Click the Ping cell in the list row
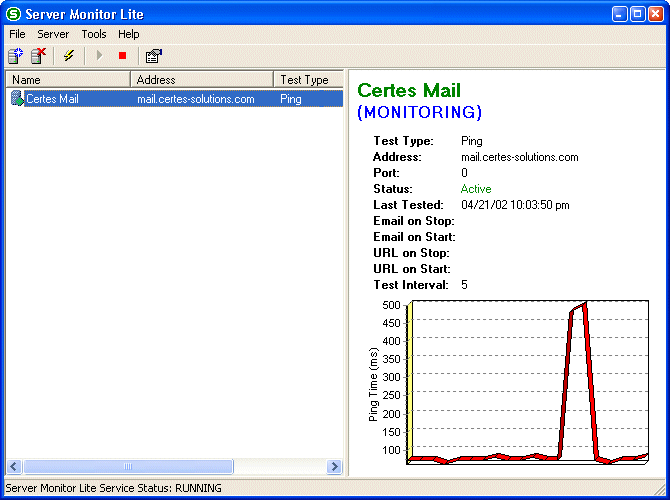This screenshot has height=500, width=670. pos(291,99)
